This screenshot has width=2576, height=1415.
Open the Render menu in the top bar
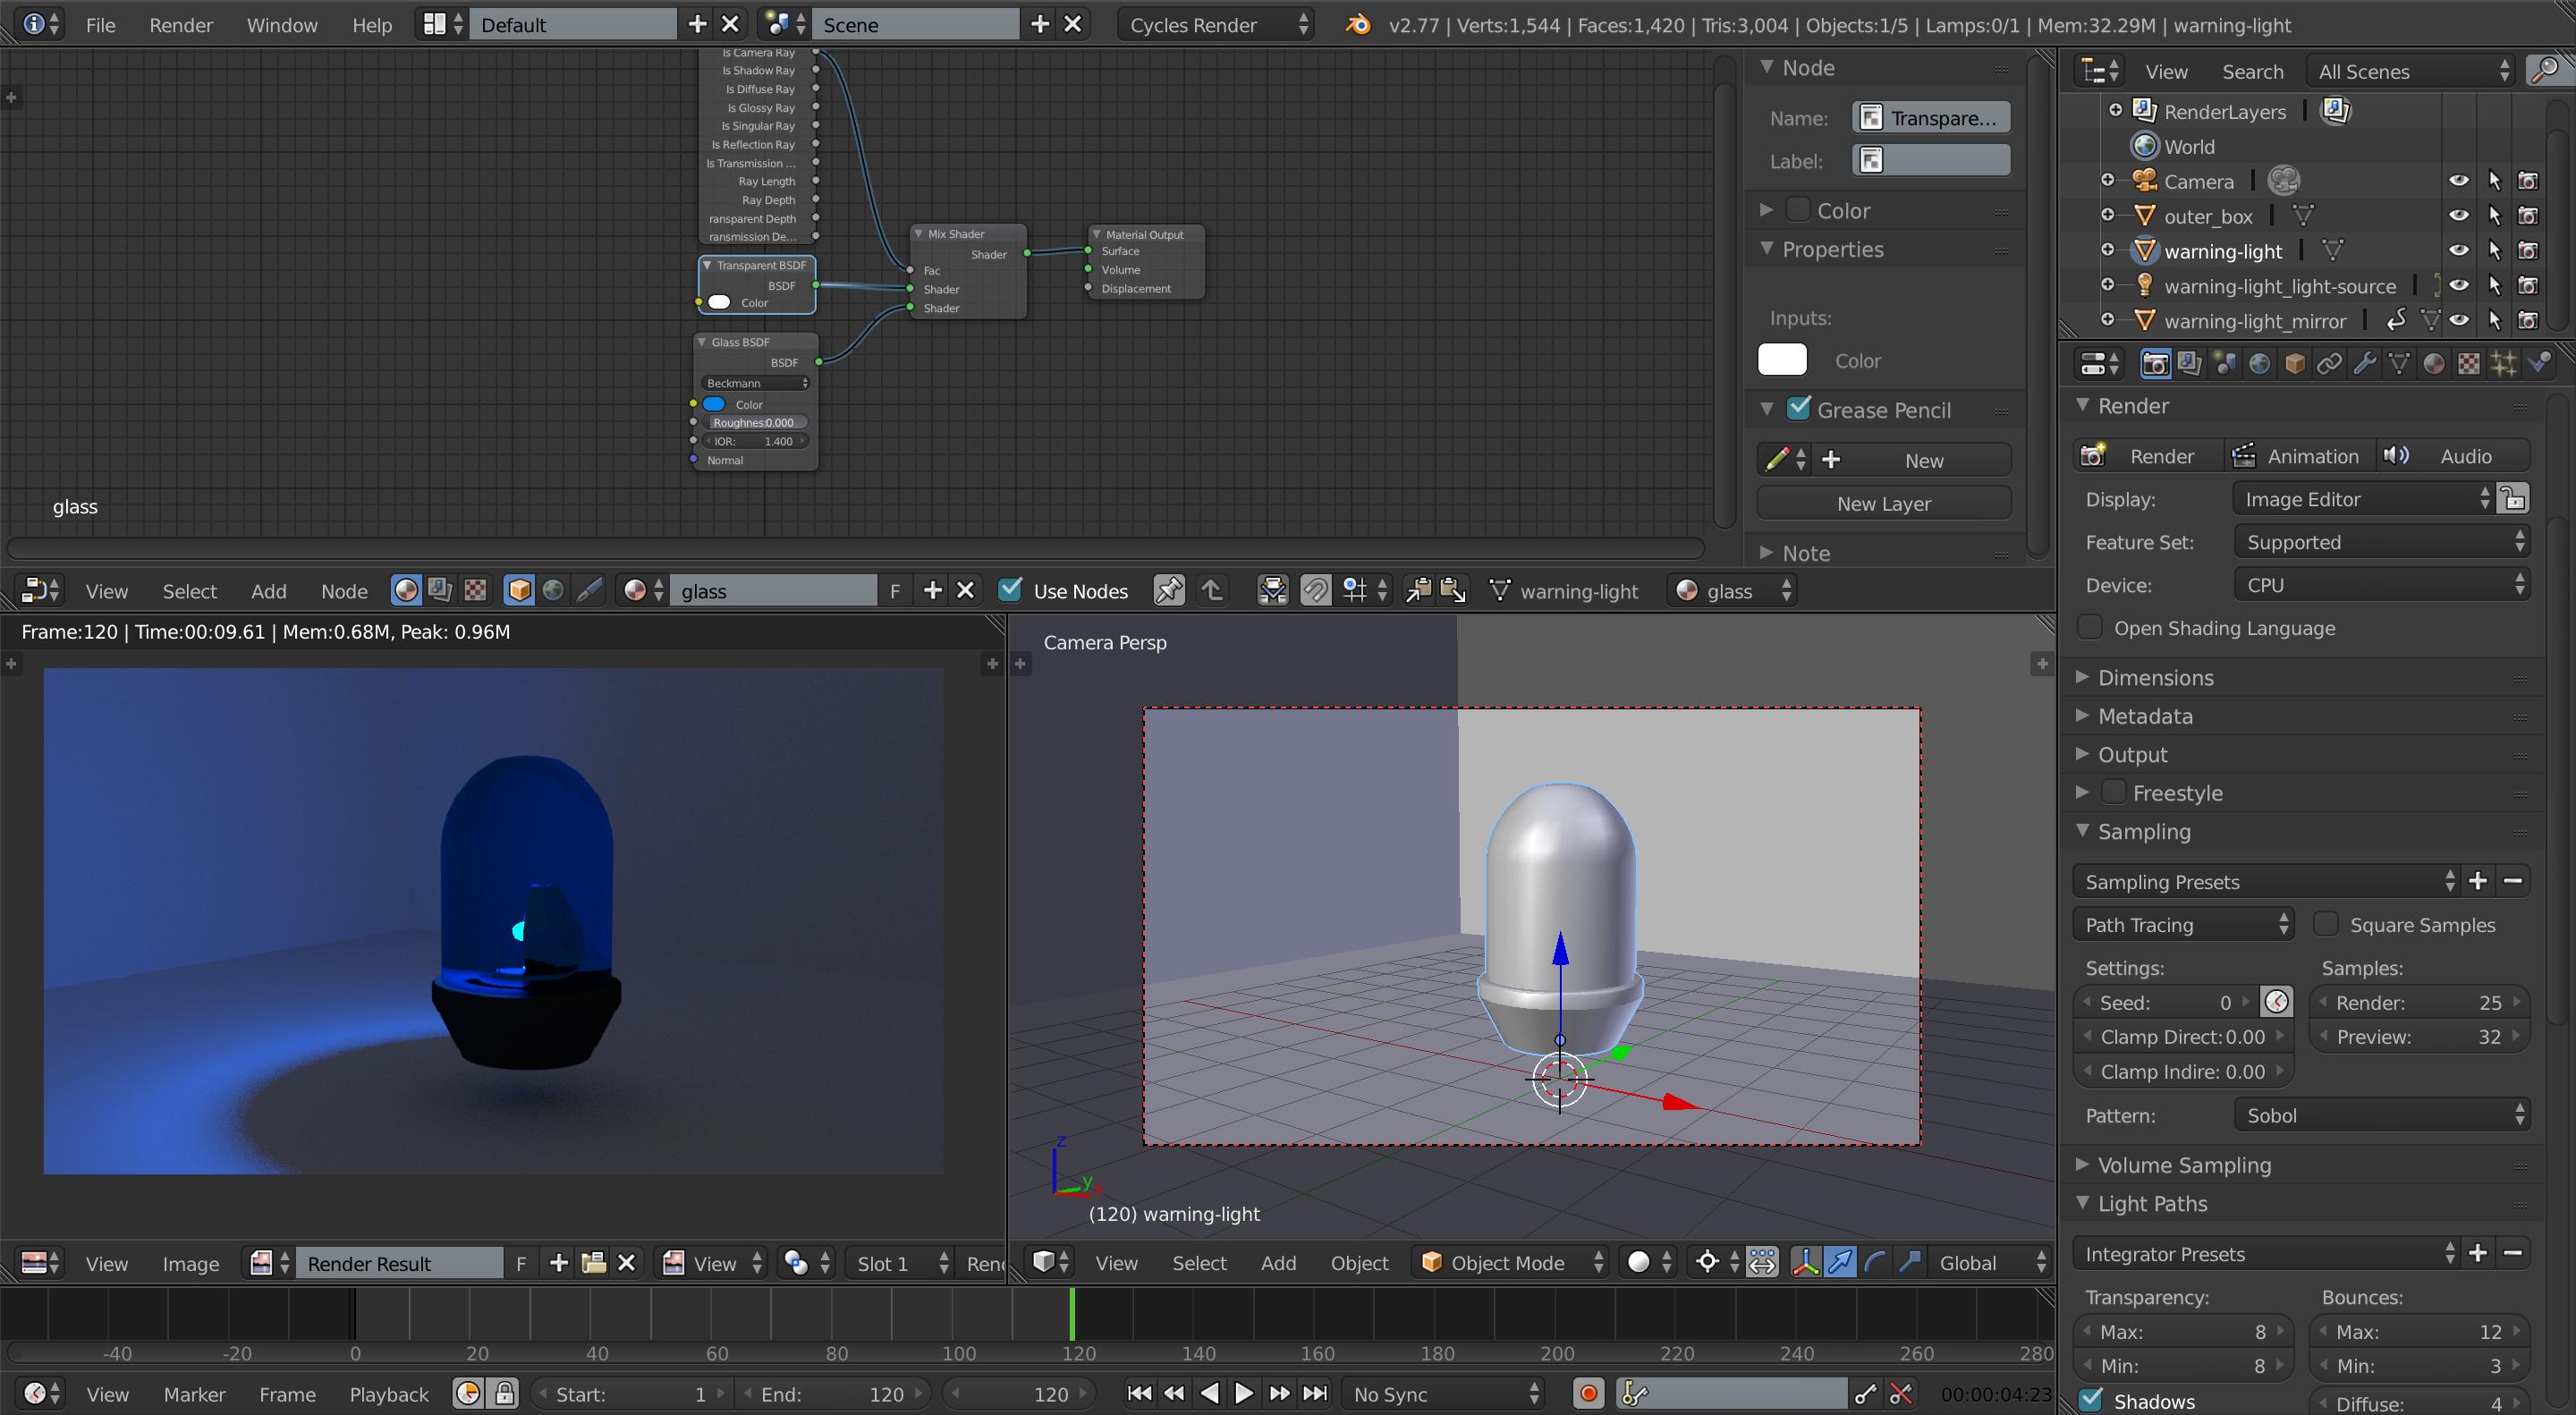coord(181,25)
